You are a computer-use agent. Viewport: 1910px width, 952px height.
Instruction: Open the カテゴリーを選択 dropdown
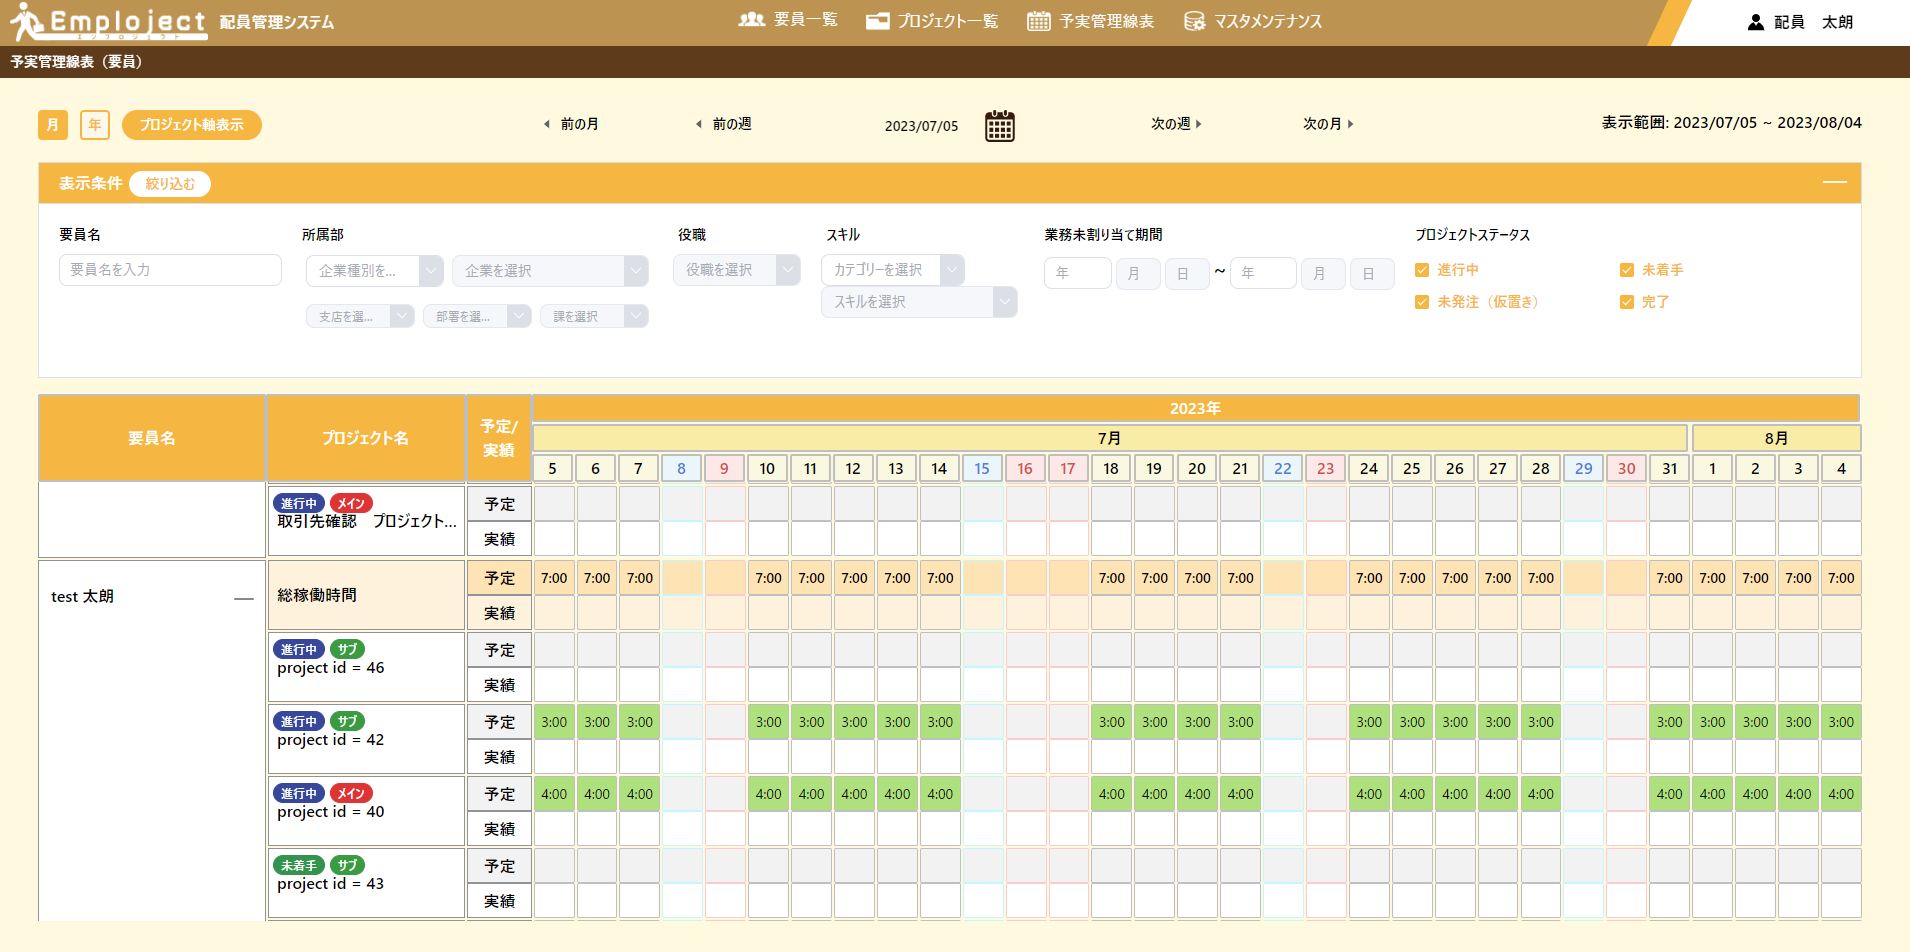(893, 270)
